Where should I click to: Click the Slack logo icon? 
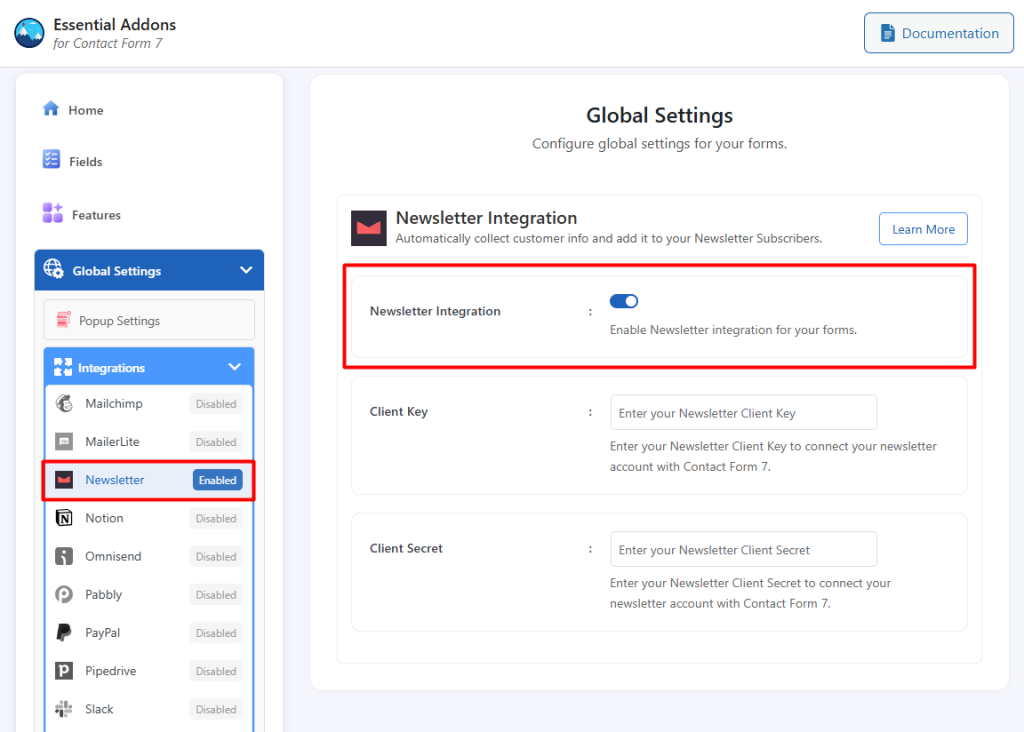pyautogui.click(x=64, y=709)
